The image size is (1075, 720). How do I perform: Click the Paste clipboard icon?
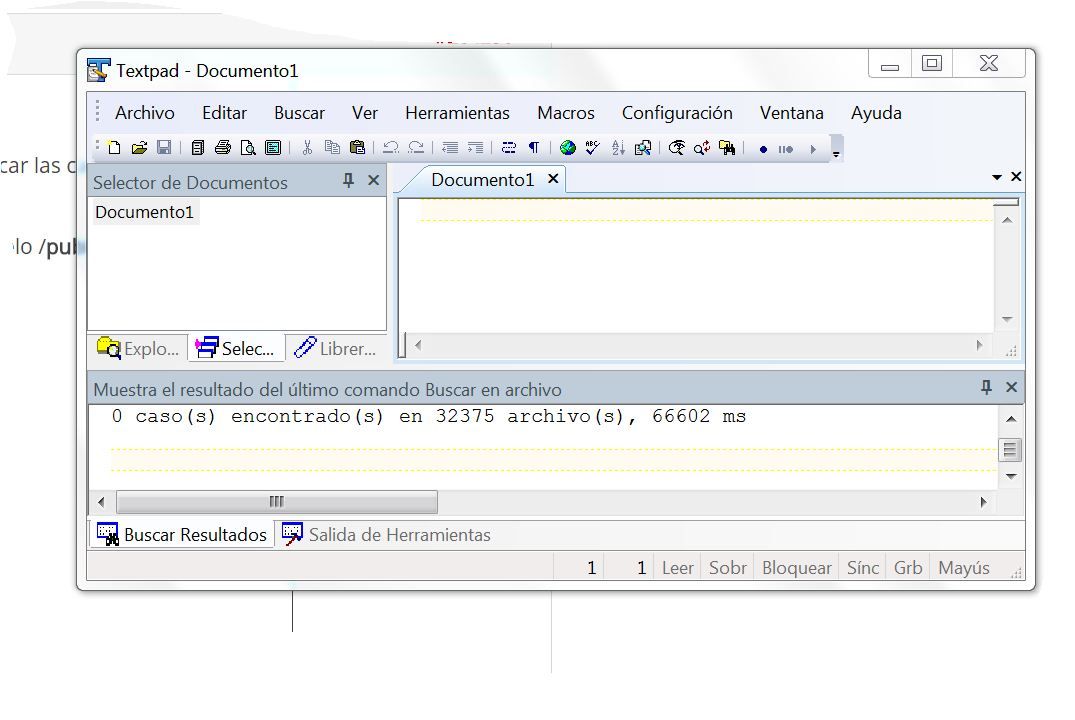(357, 147)
